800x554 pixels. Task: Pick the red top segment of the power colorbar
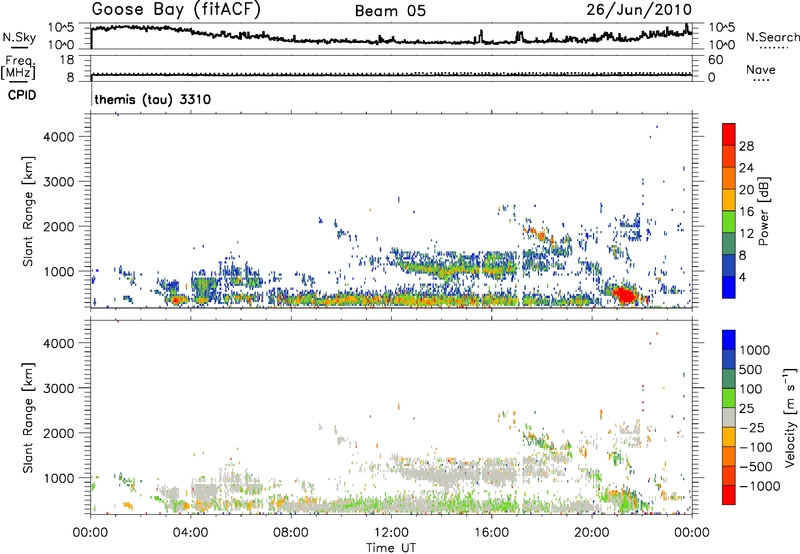pyautogui.click(x=729, y=134)
